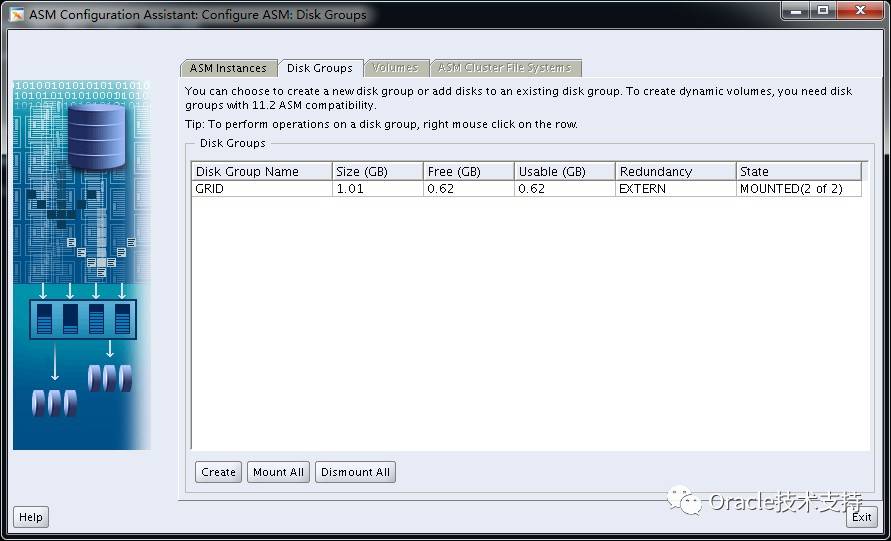Close the ASM Configuration Assistant window

(x=860, y=10)
